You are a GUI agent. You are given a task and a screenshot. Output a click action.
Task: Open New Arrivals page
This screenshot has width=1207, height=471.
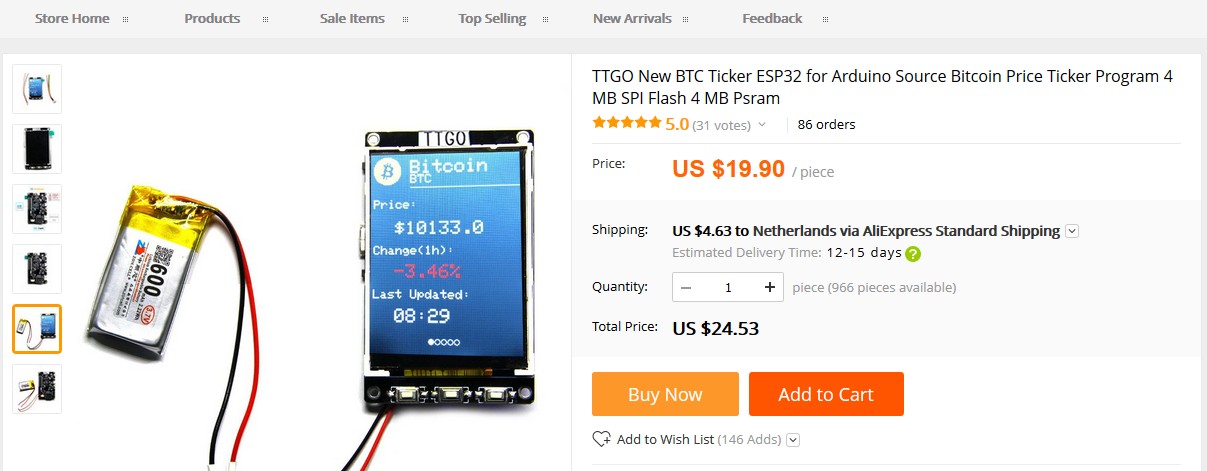[632, 18]
